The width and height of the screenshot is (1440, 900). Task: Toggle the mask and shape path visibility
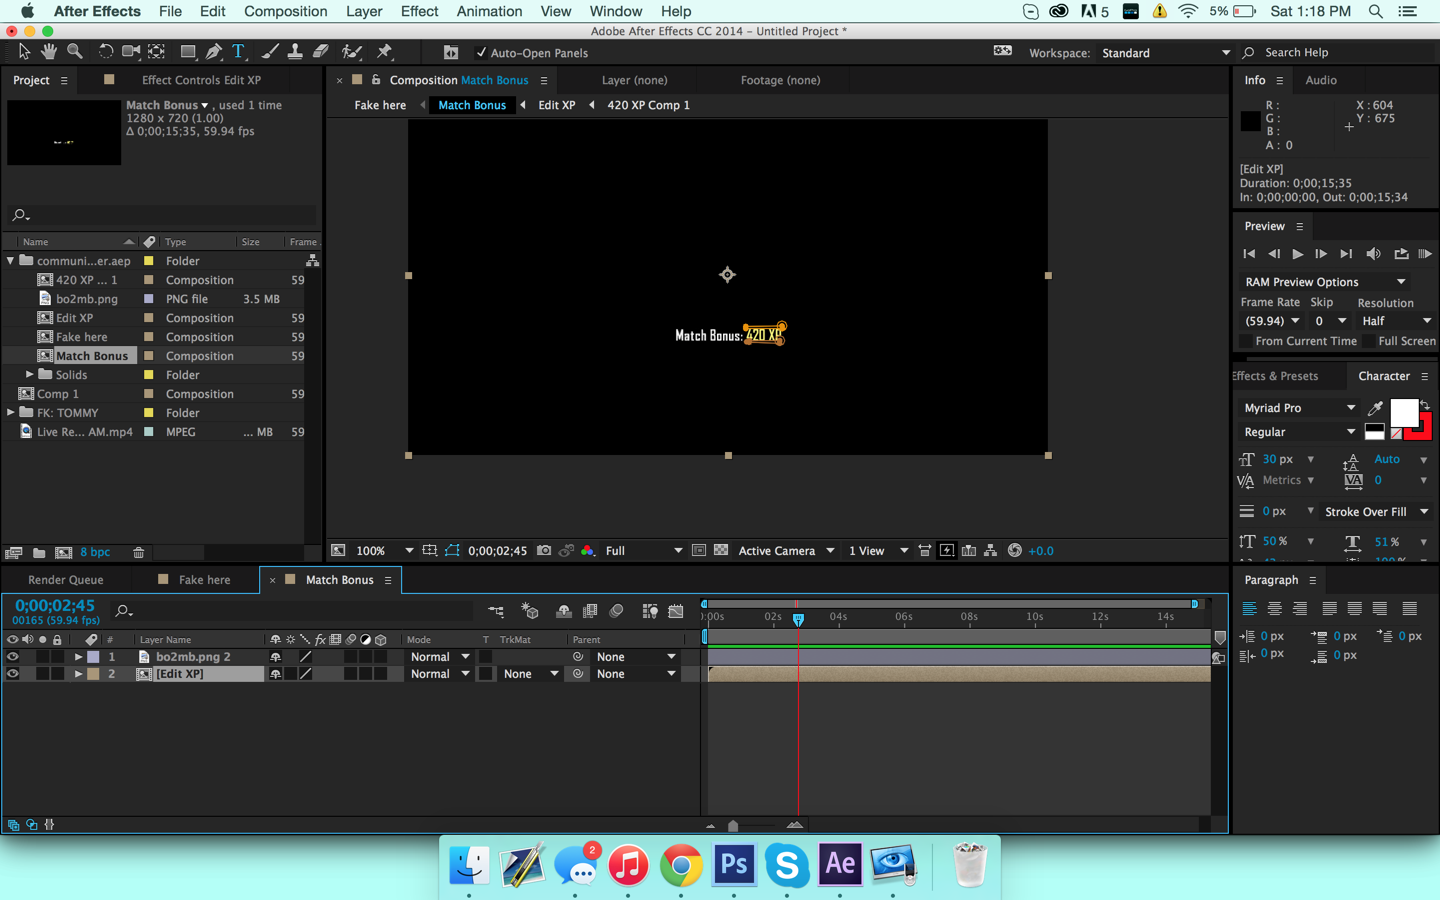[452, 551]
